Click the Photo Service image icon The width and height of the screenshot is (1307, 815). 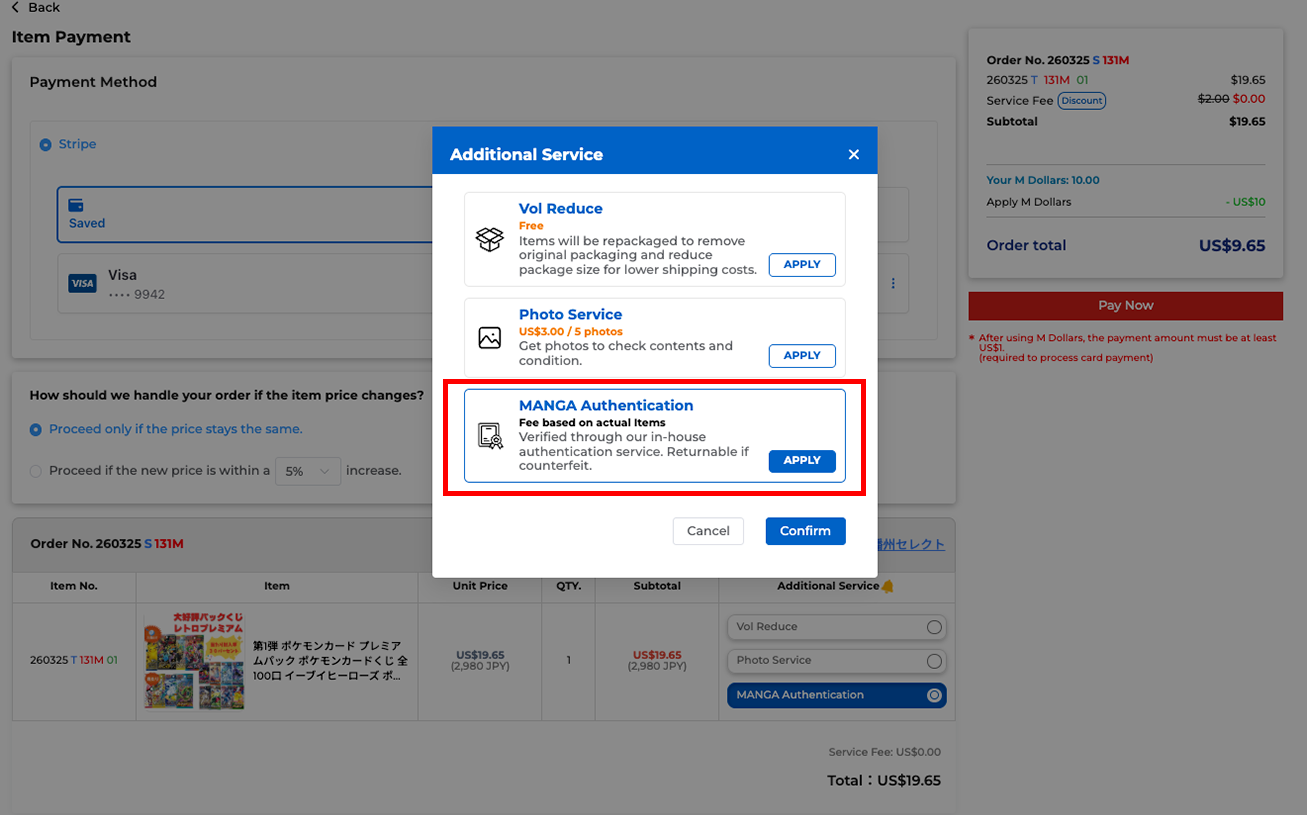489,338
